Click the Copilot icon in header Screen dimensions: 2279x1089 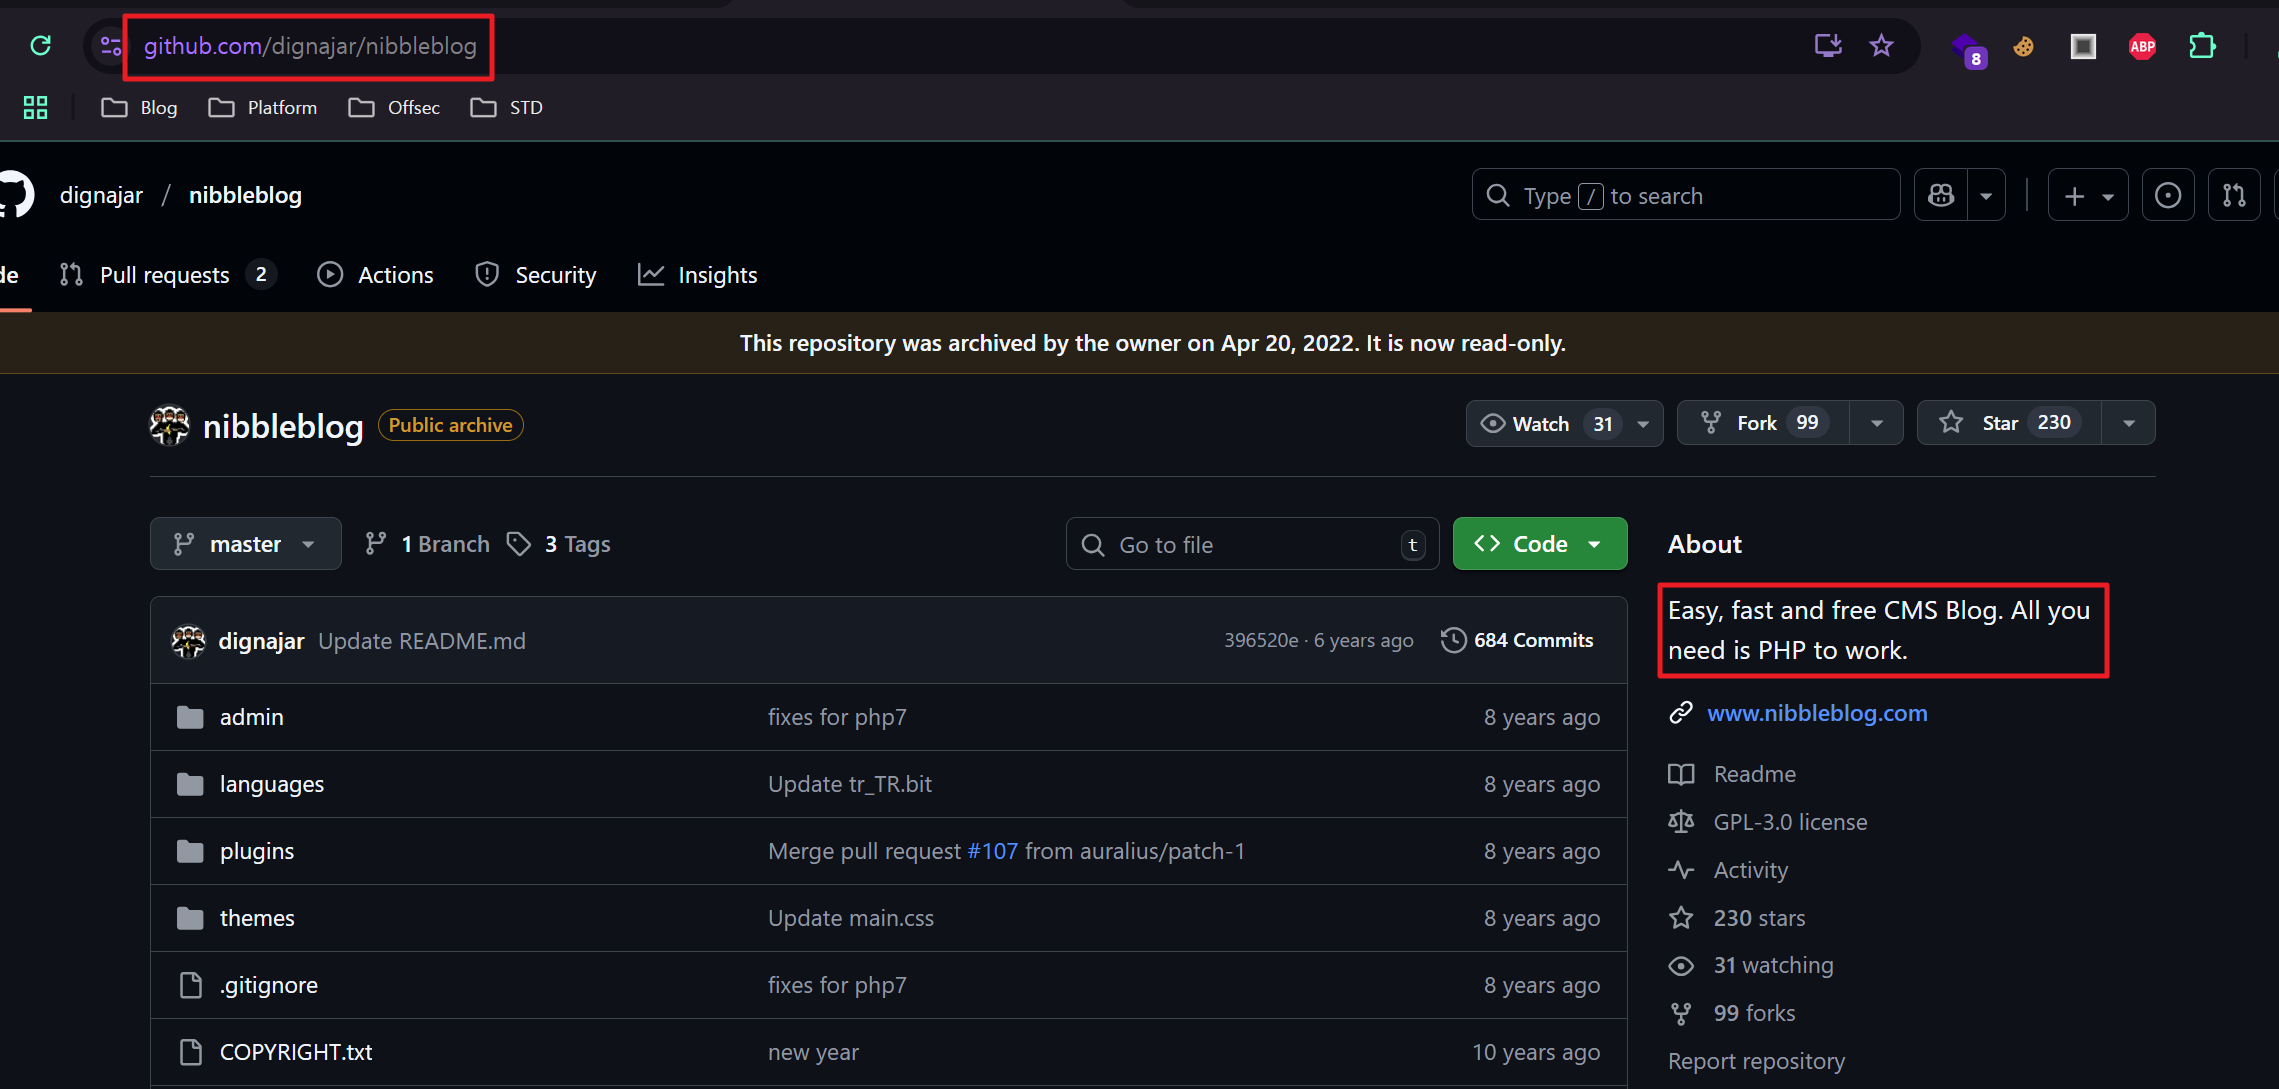click(x=1941, y=195)
